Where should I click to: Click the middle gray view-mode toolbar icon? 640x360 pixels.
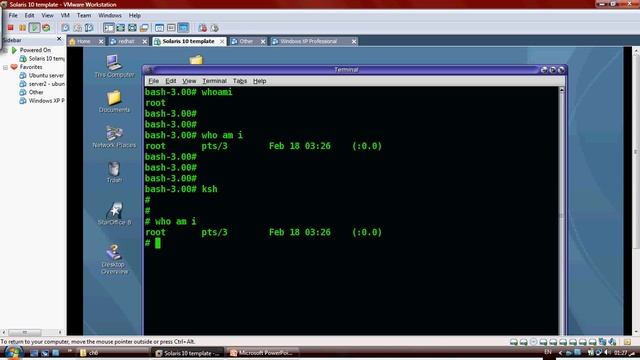pyautogui.click(x=171, y=28)
